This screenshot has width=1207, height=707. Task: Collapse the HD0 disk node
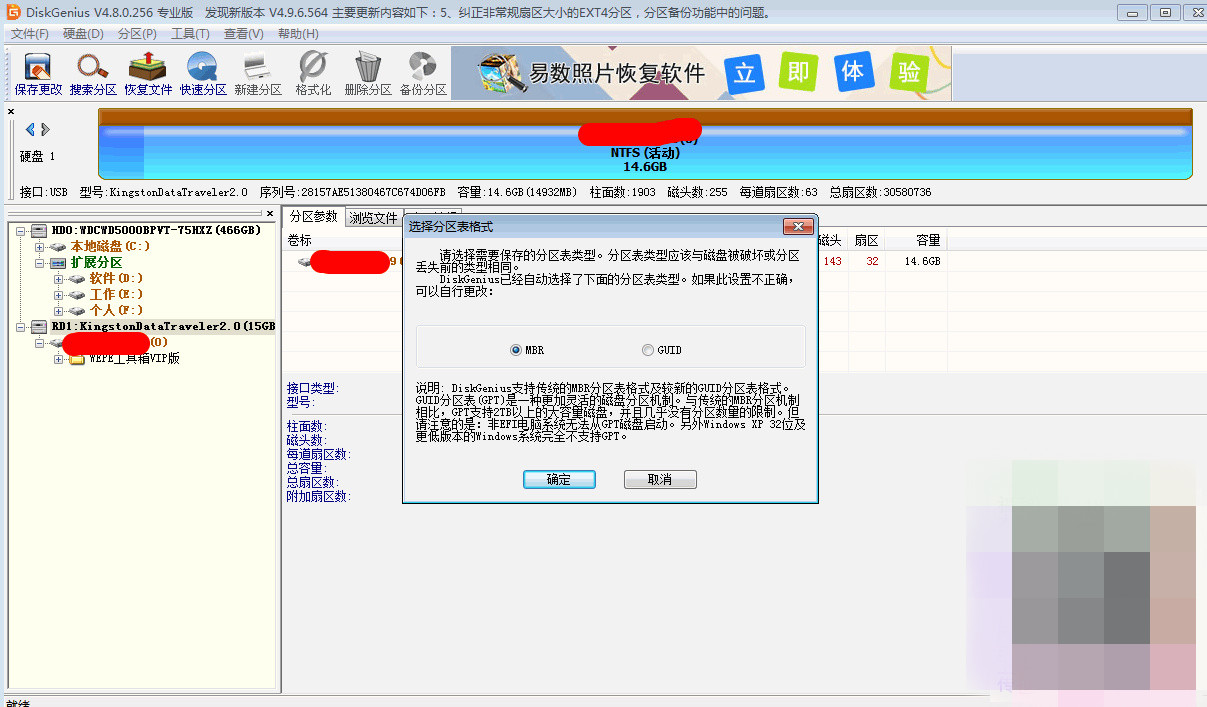click(x=20, y=230)
